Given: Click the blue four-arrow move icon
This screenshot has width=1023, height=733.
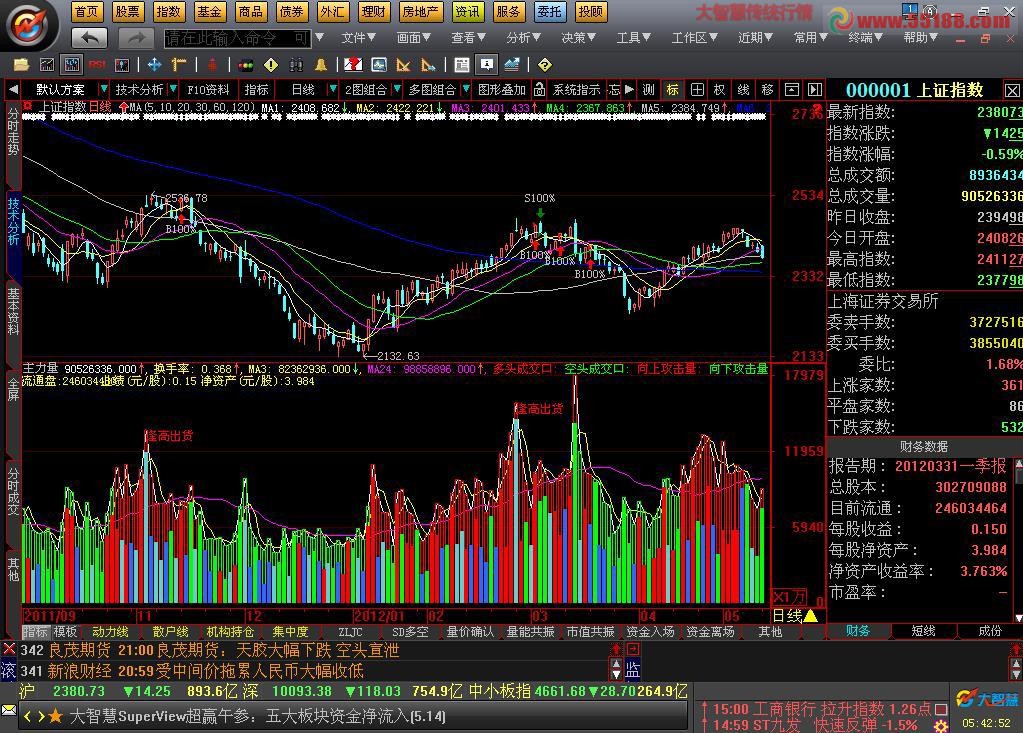Looking at the screenshot, I should pyautogui.click(x=155, y=65).
